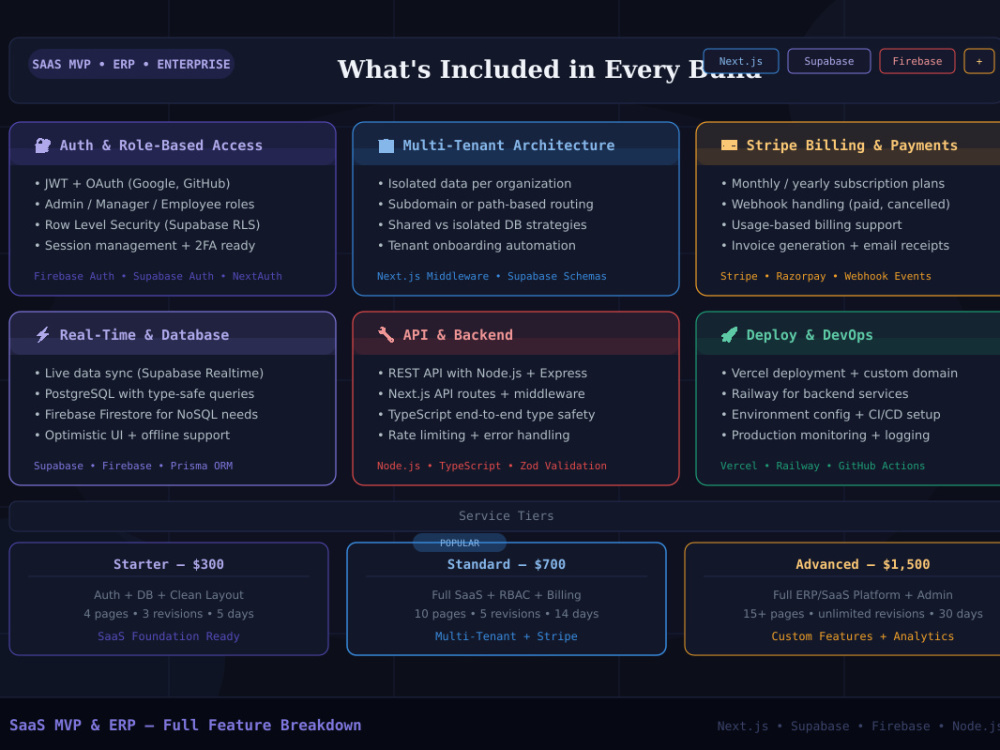Click the Stripe Billing & Payments title

point(851,145)
